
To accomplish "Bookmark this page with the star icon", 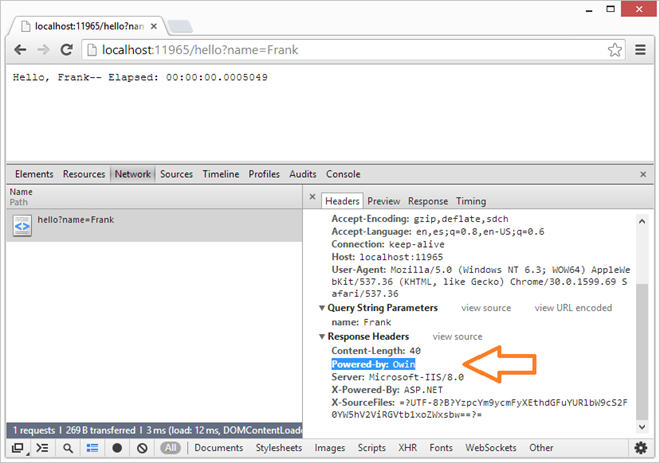I will point(615,50).
